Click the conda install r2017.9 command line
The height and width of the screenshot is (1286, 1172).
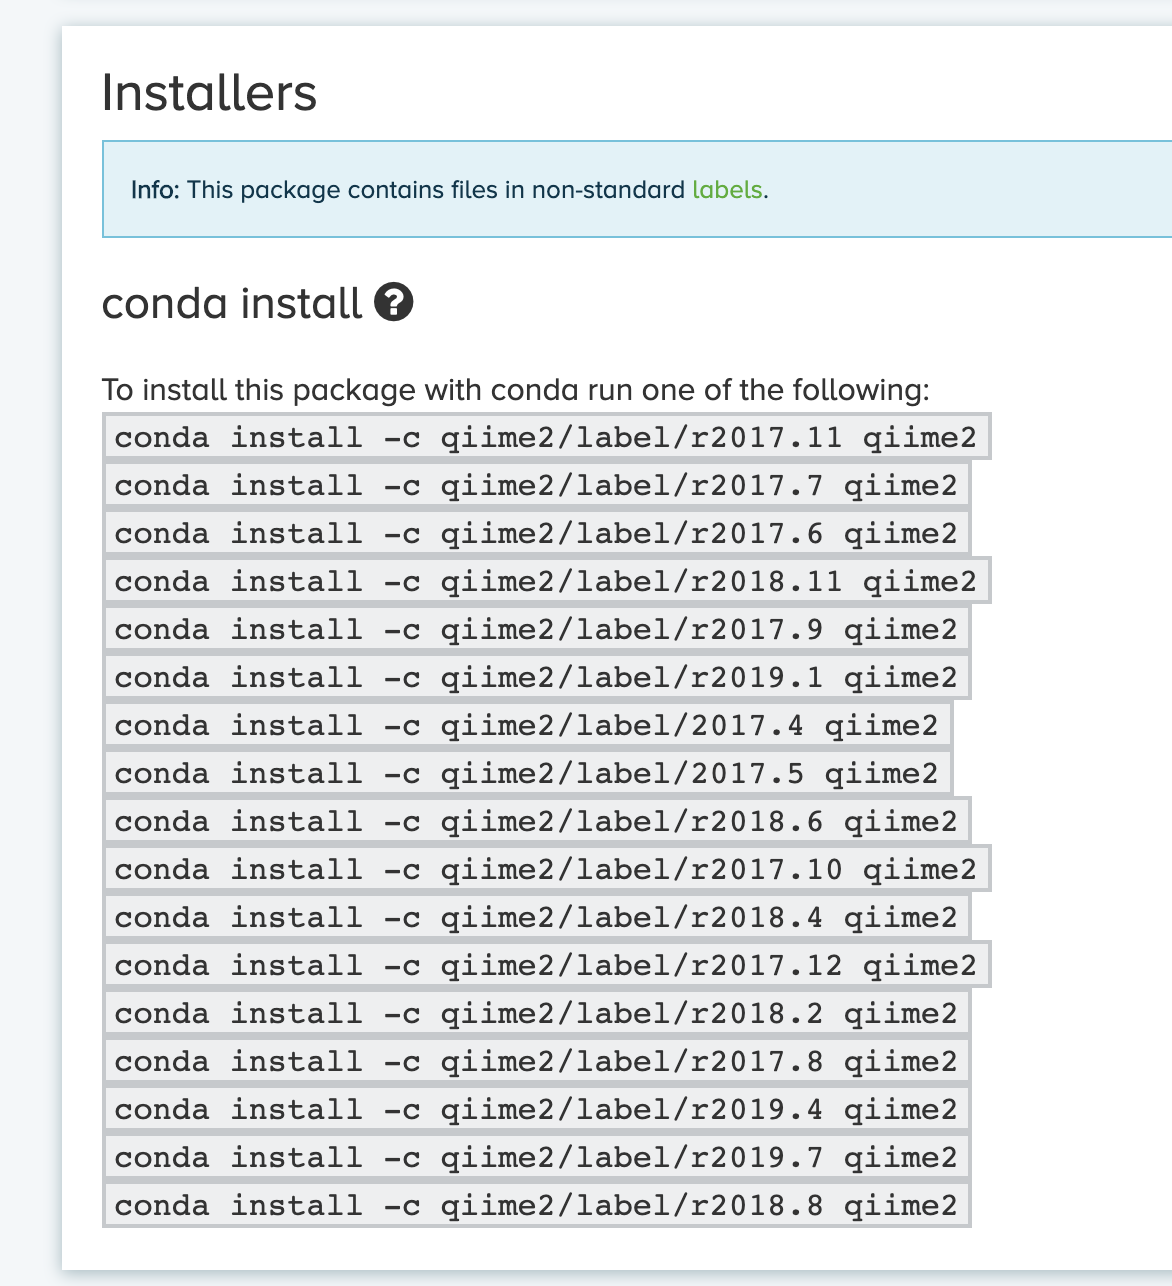536,629
